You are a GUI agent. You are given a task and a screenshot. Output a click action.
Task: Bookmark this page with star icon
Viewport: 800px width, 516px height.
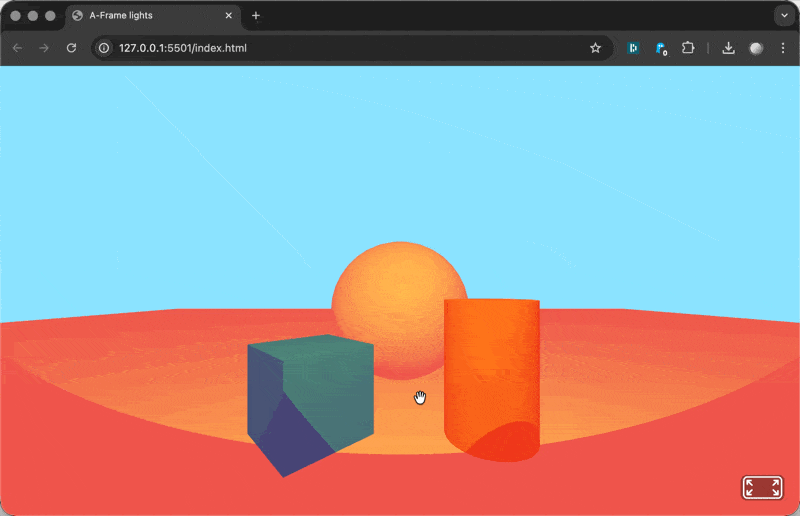595,48
